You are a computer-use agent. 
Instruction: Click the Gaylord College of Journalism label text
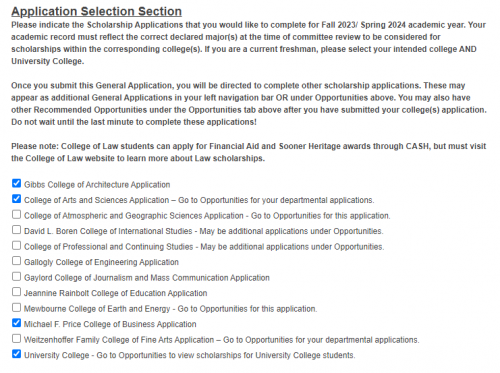click(x=147, y=278)
